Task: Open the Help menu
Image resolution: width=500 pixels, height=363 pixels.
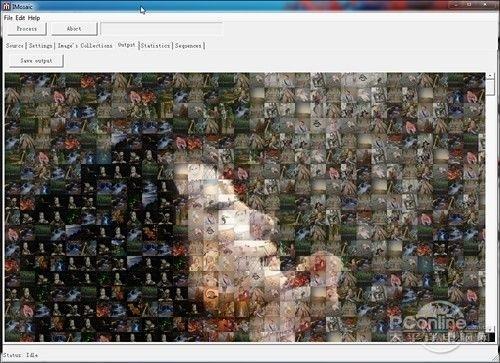Action: coord(34,18)
